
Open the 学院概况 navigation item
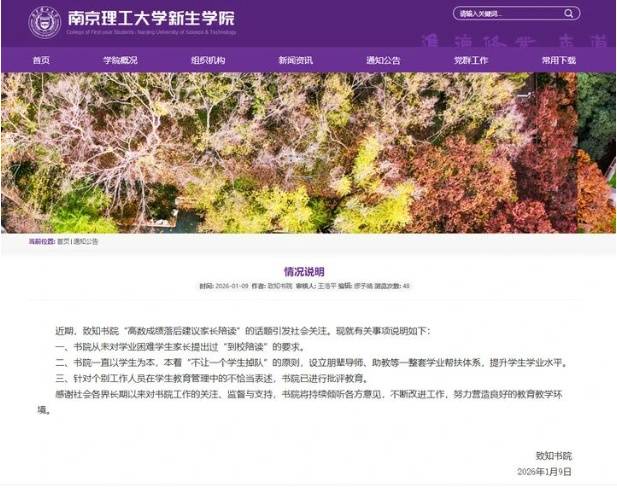pyautogui.click(x=120, y=60)
